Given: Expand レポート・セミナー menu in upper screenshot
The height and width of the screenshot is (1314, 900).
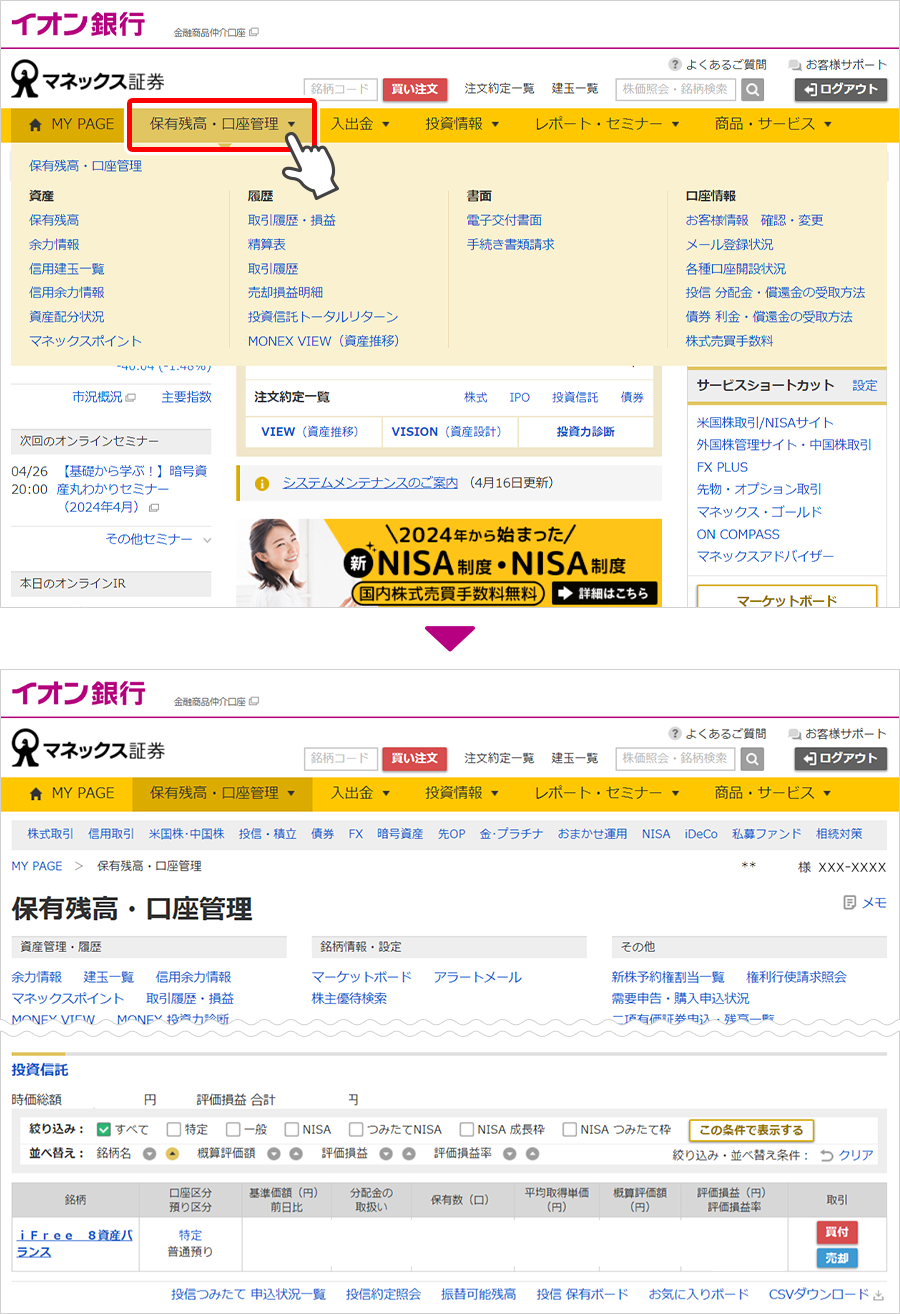Looking at the screenshot, I should (x=607, y=124).
